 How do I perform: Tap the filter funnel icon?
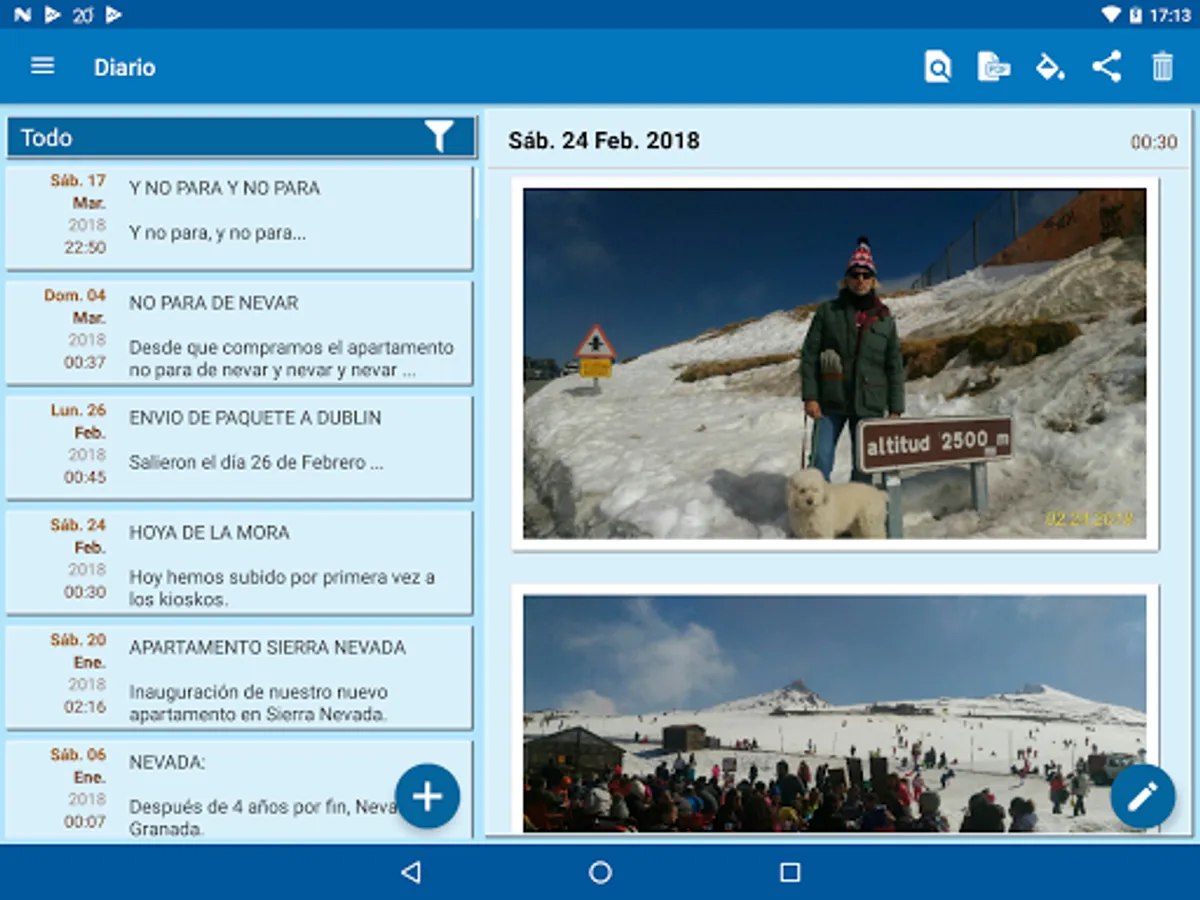[x=439, y=137]
